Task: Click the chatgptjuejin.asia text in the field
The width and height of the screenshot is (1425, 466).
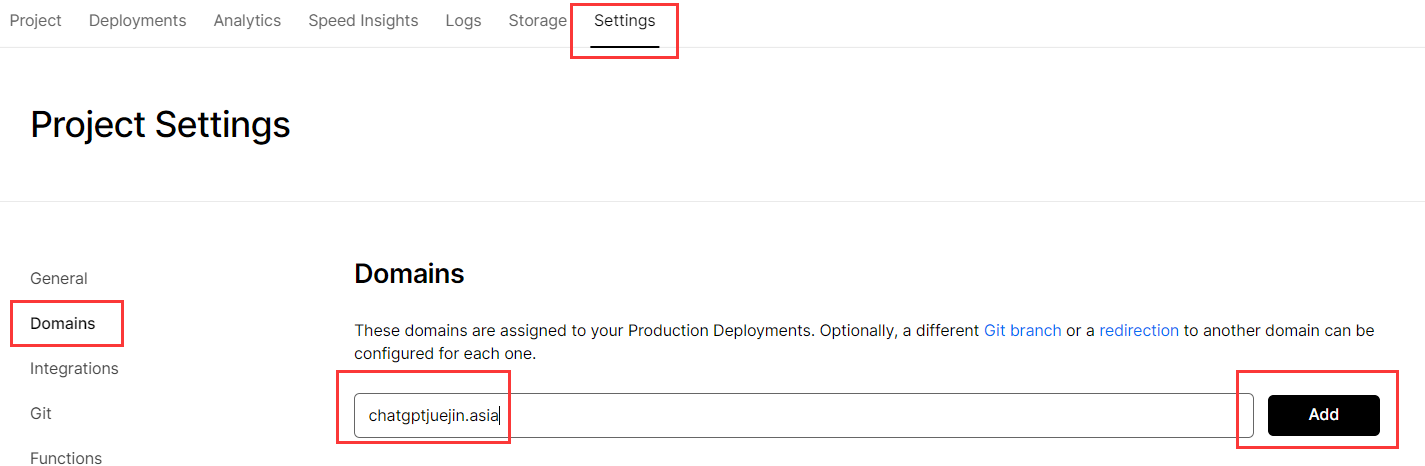Action: [x=433, y=415]
